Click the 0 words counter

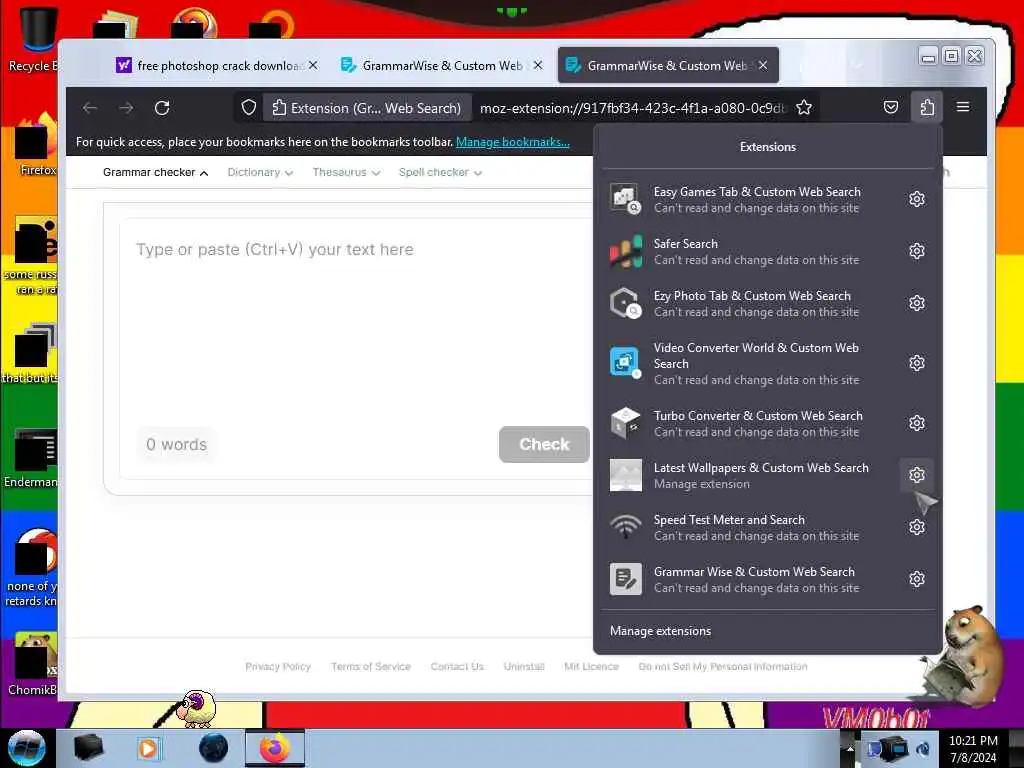[176, 445]
